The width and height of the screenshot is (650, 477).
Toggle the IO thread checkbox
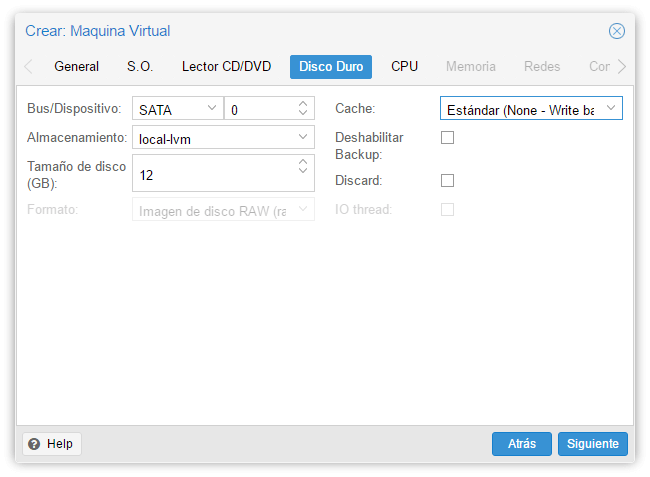click(x=447, y=210)
